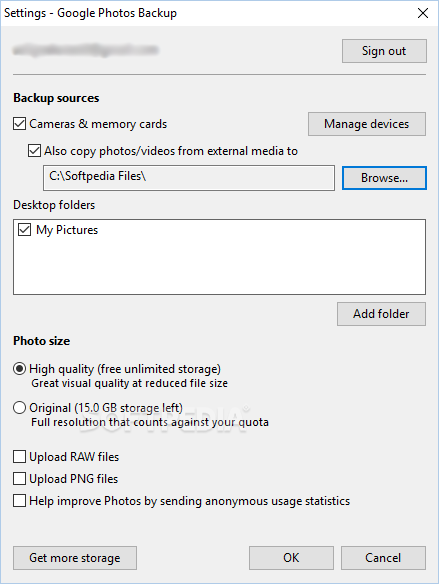Open Manage devices
This screenshot has width=439, height=584.
[x=367, y=124]
